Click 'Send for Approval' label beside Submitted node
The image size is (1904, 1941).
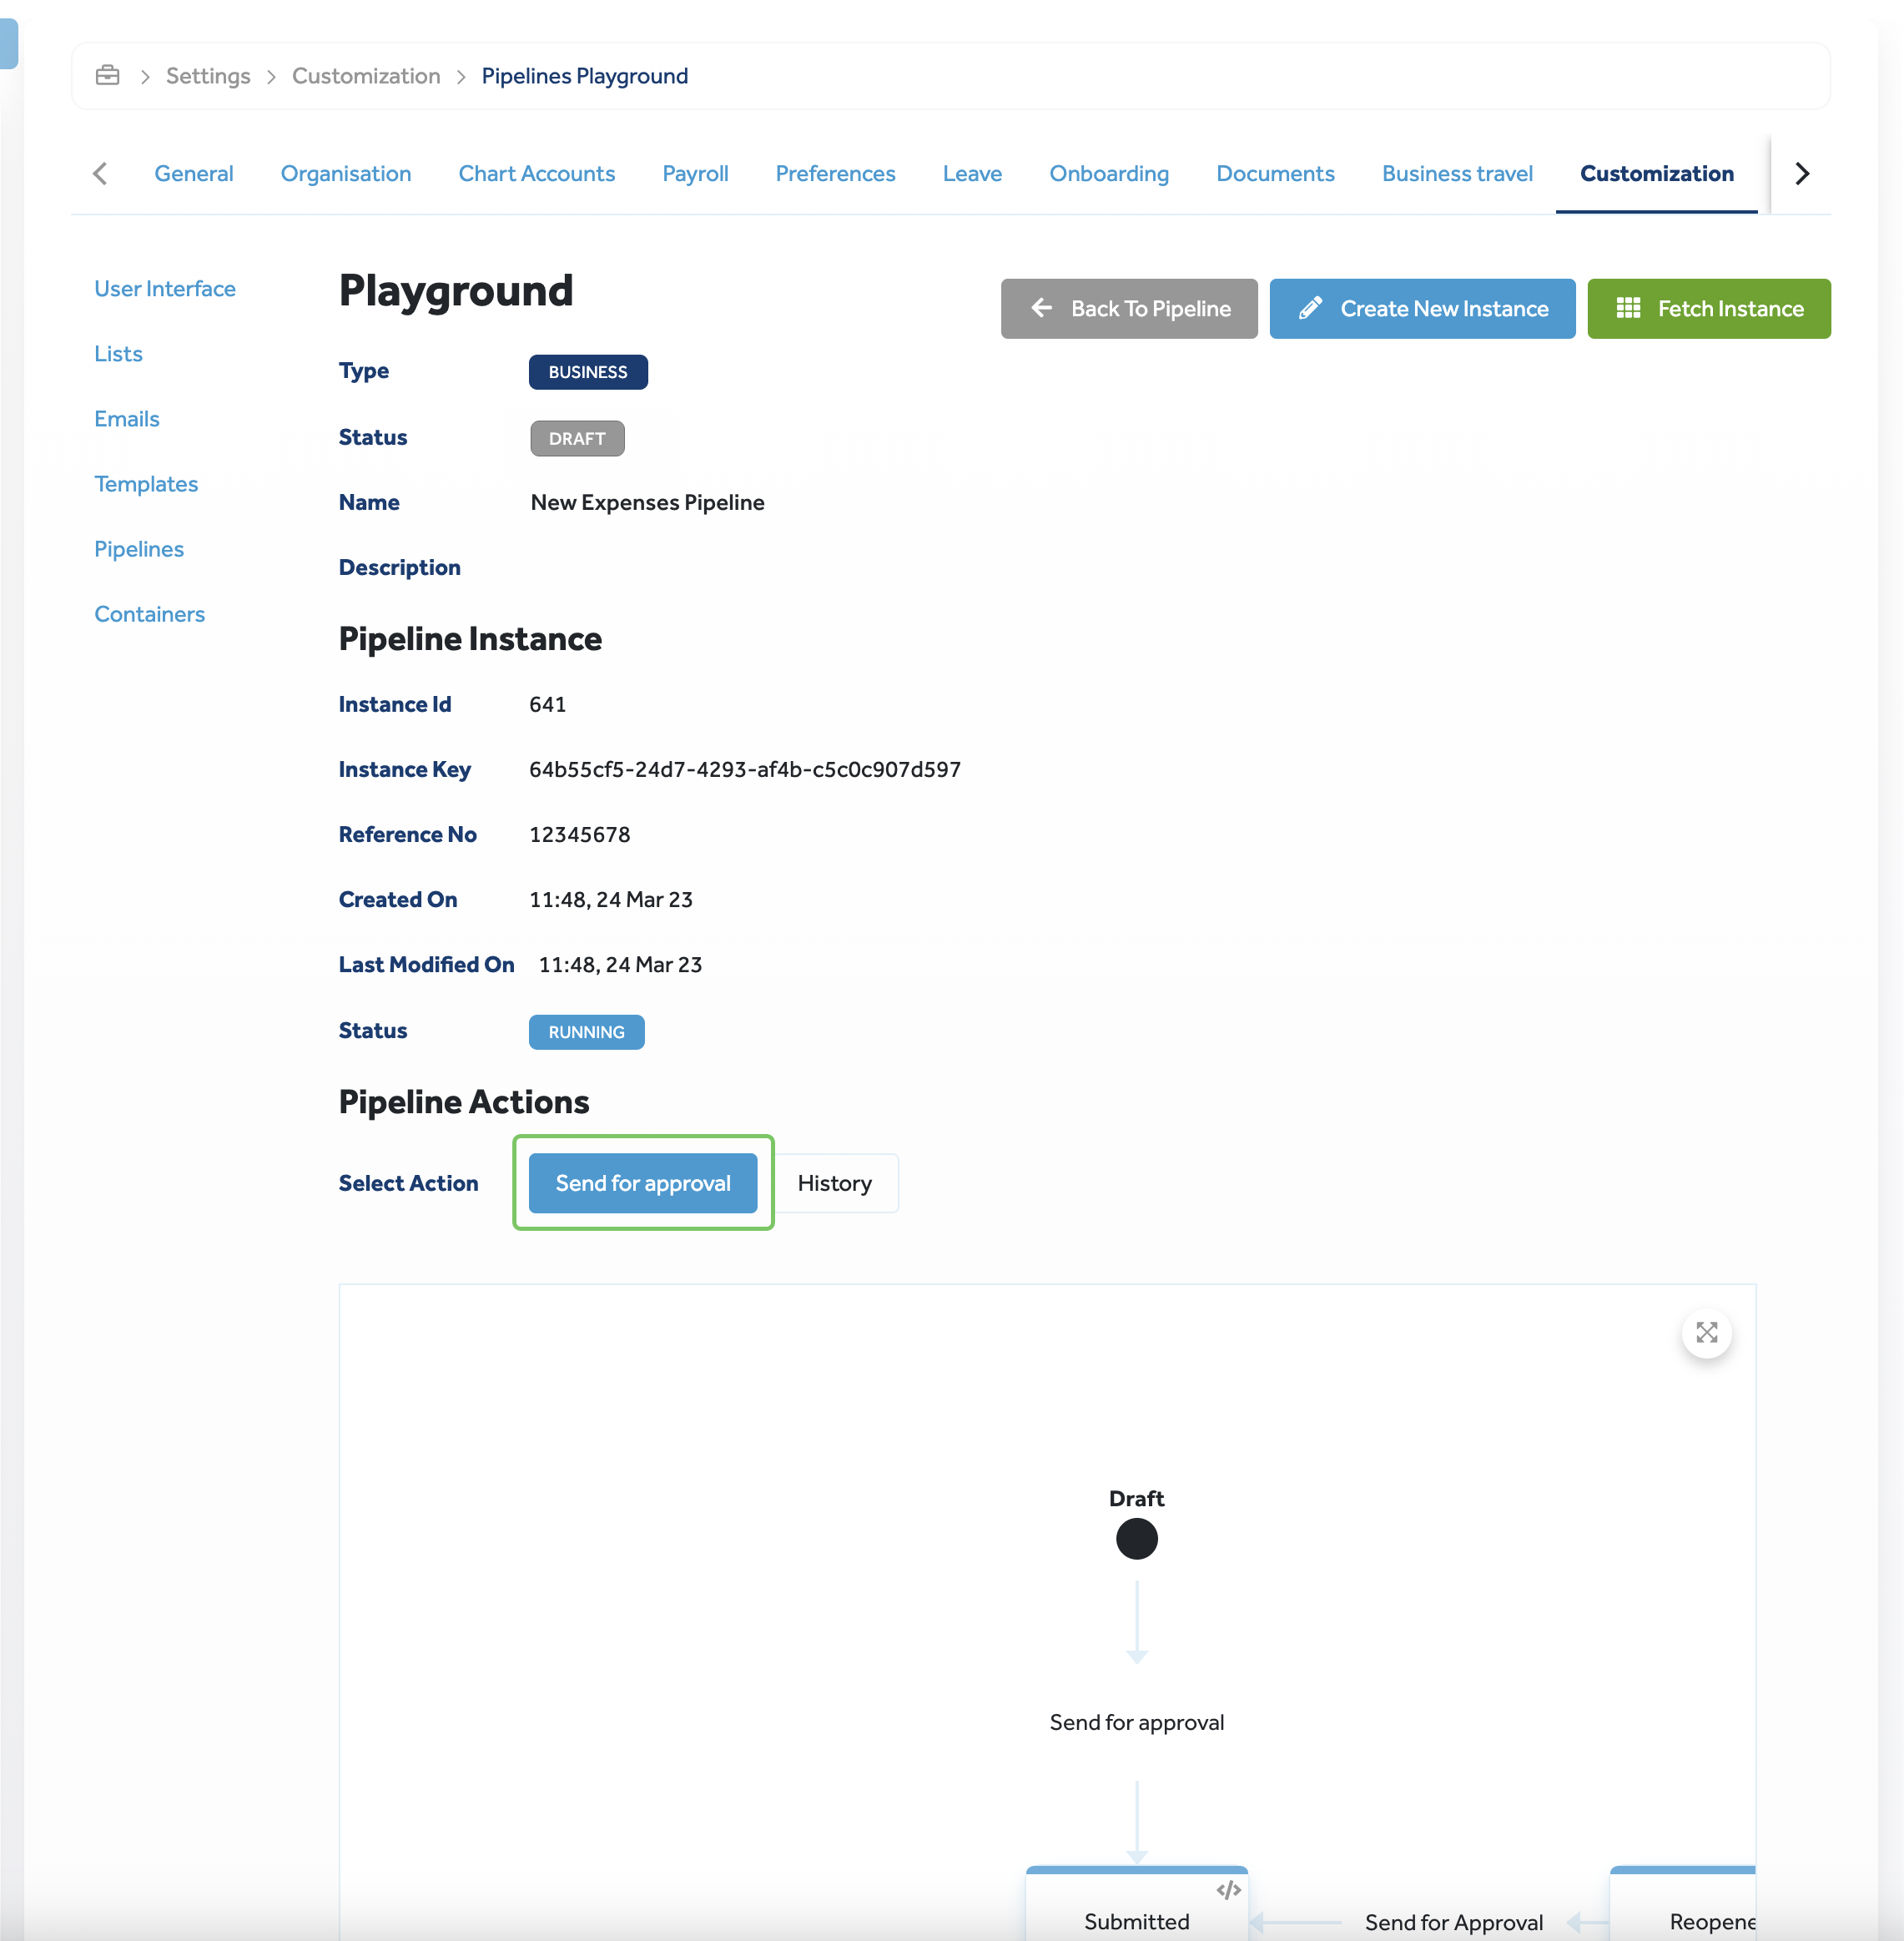(1453, 1922)
